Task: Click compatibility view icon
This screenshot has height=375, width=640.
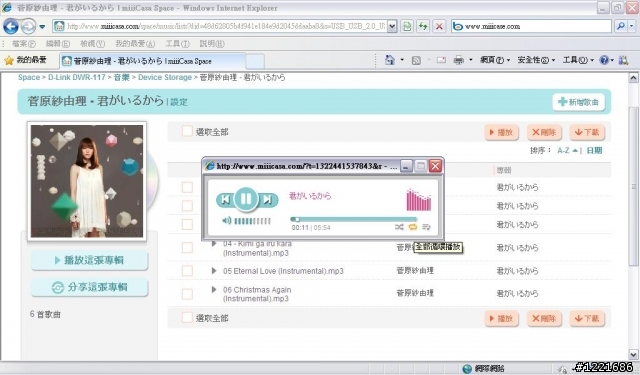Action: tap(407, 27)
